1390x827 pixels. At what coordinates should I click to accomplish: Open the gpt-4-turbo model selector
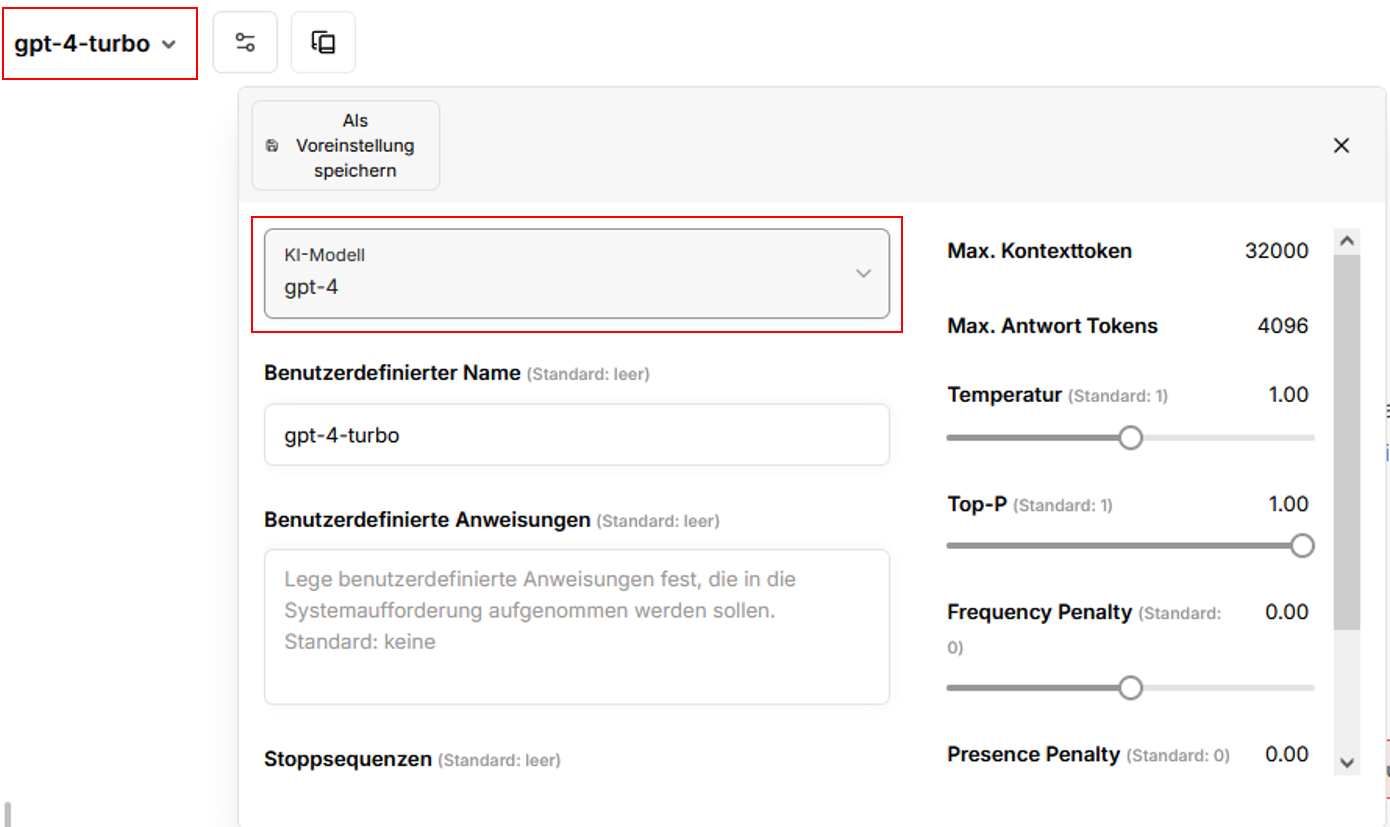point(96,44)
